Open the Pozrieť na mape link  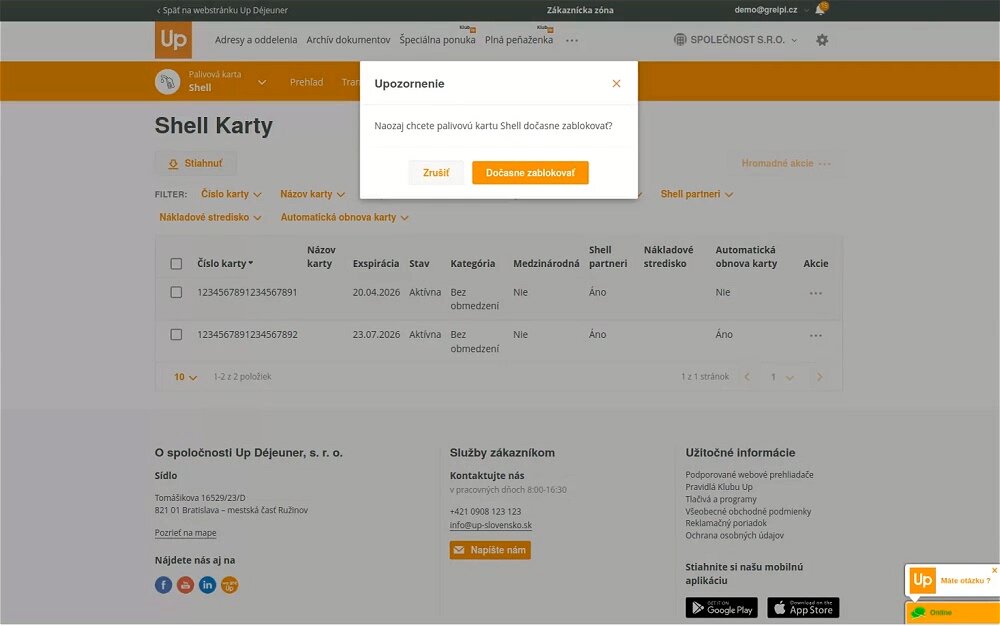pyautogui.click(x=186, y=533)
